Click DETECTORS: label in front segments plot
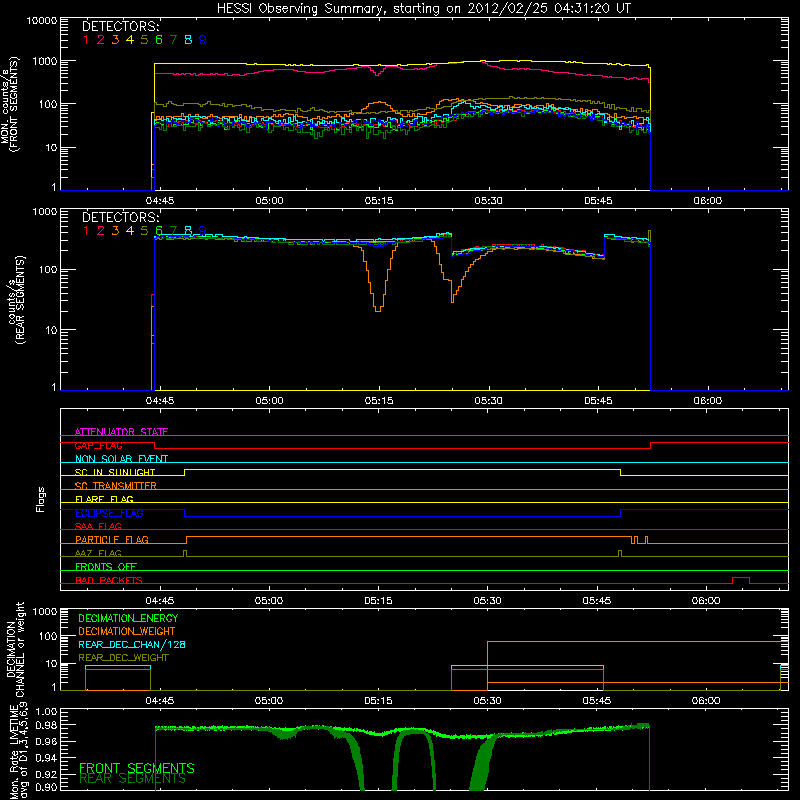 coord(121,26)
